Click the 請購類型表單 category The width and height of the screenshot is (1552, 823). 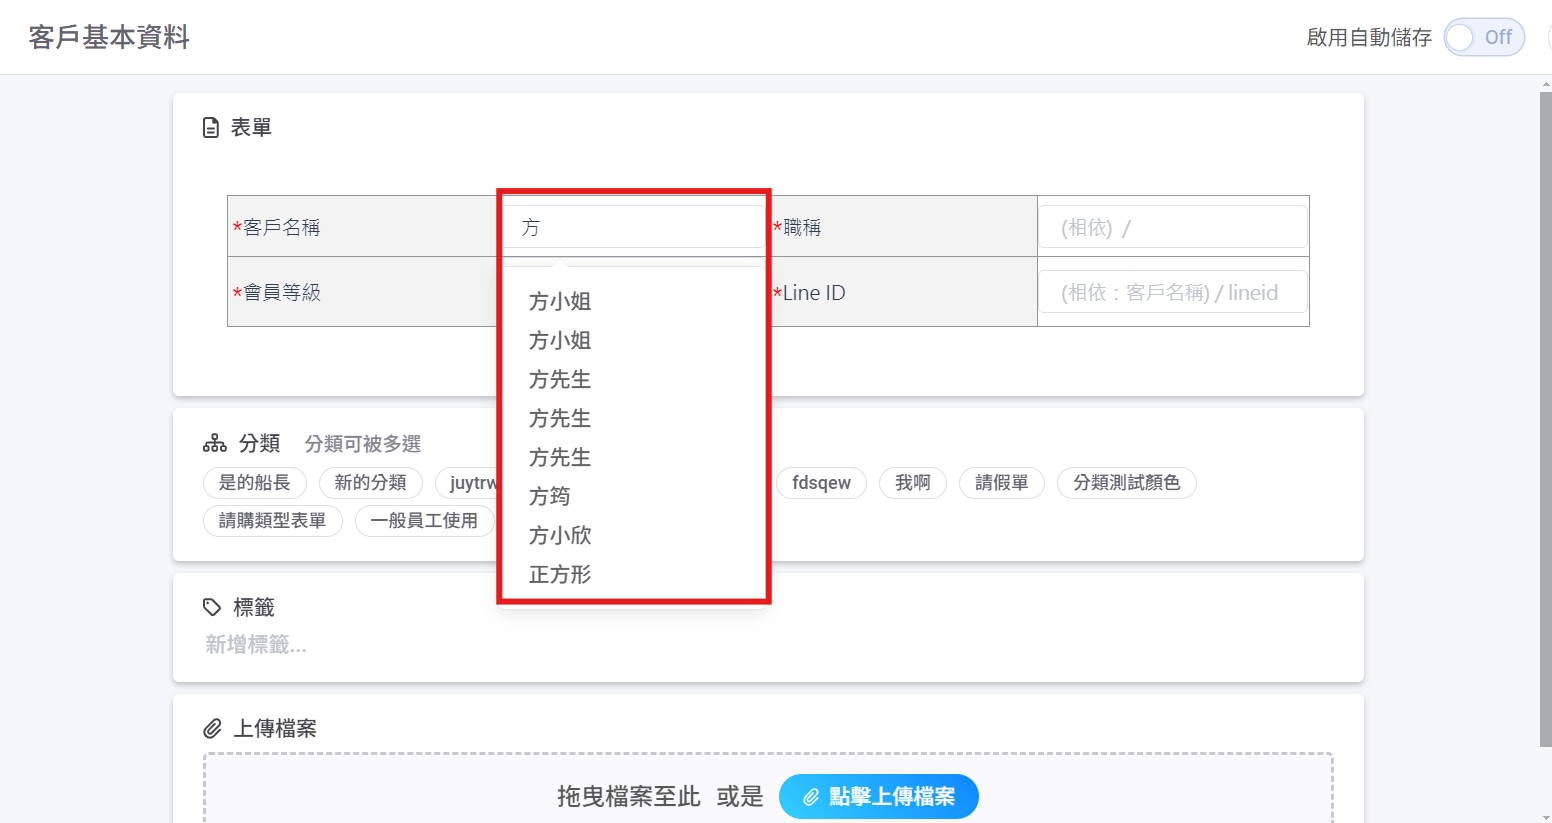point(272,521)
